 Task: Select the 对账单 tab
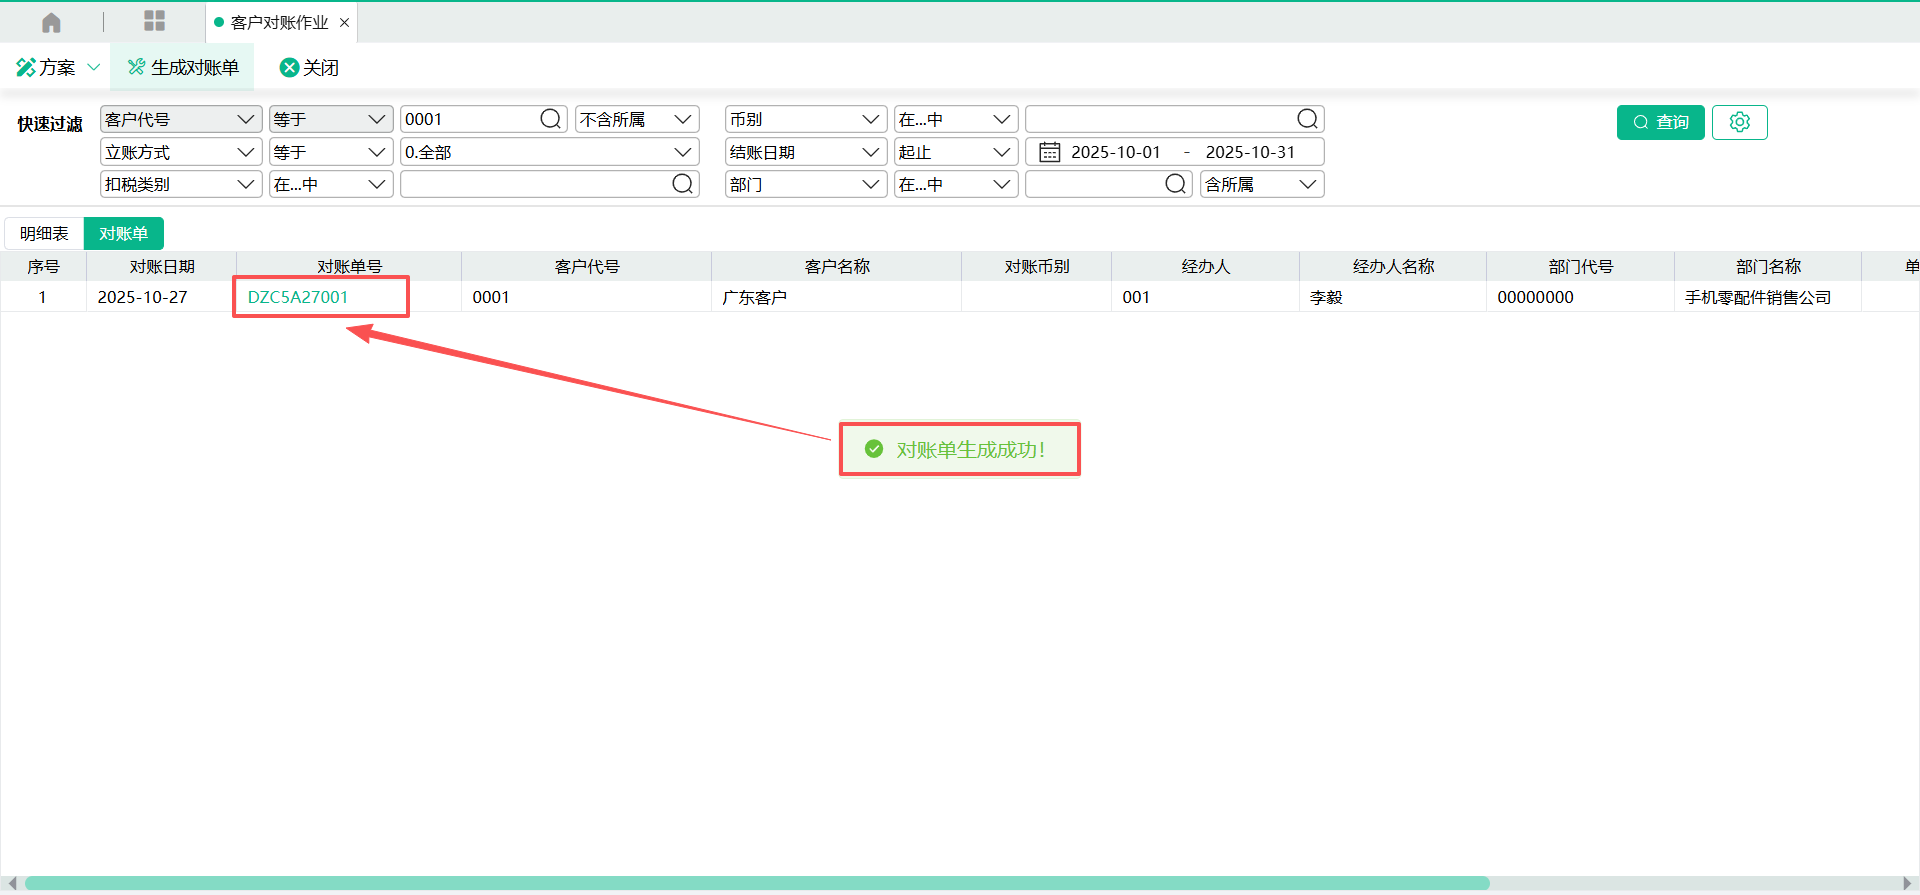tap(123, 233)
